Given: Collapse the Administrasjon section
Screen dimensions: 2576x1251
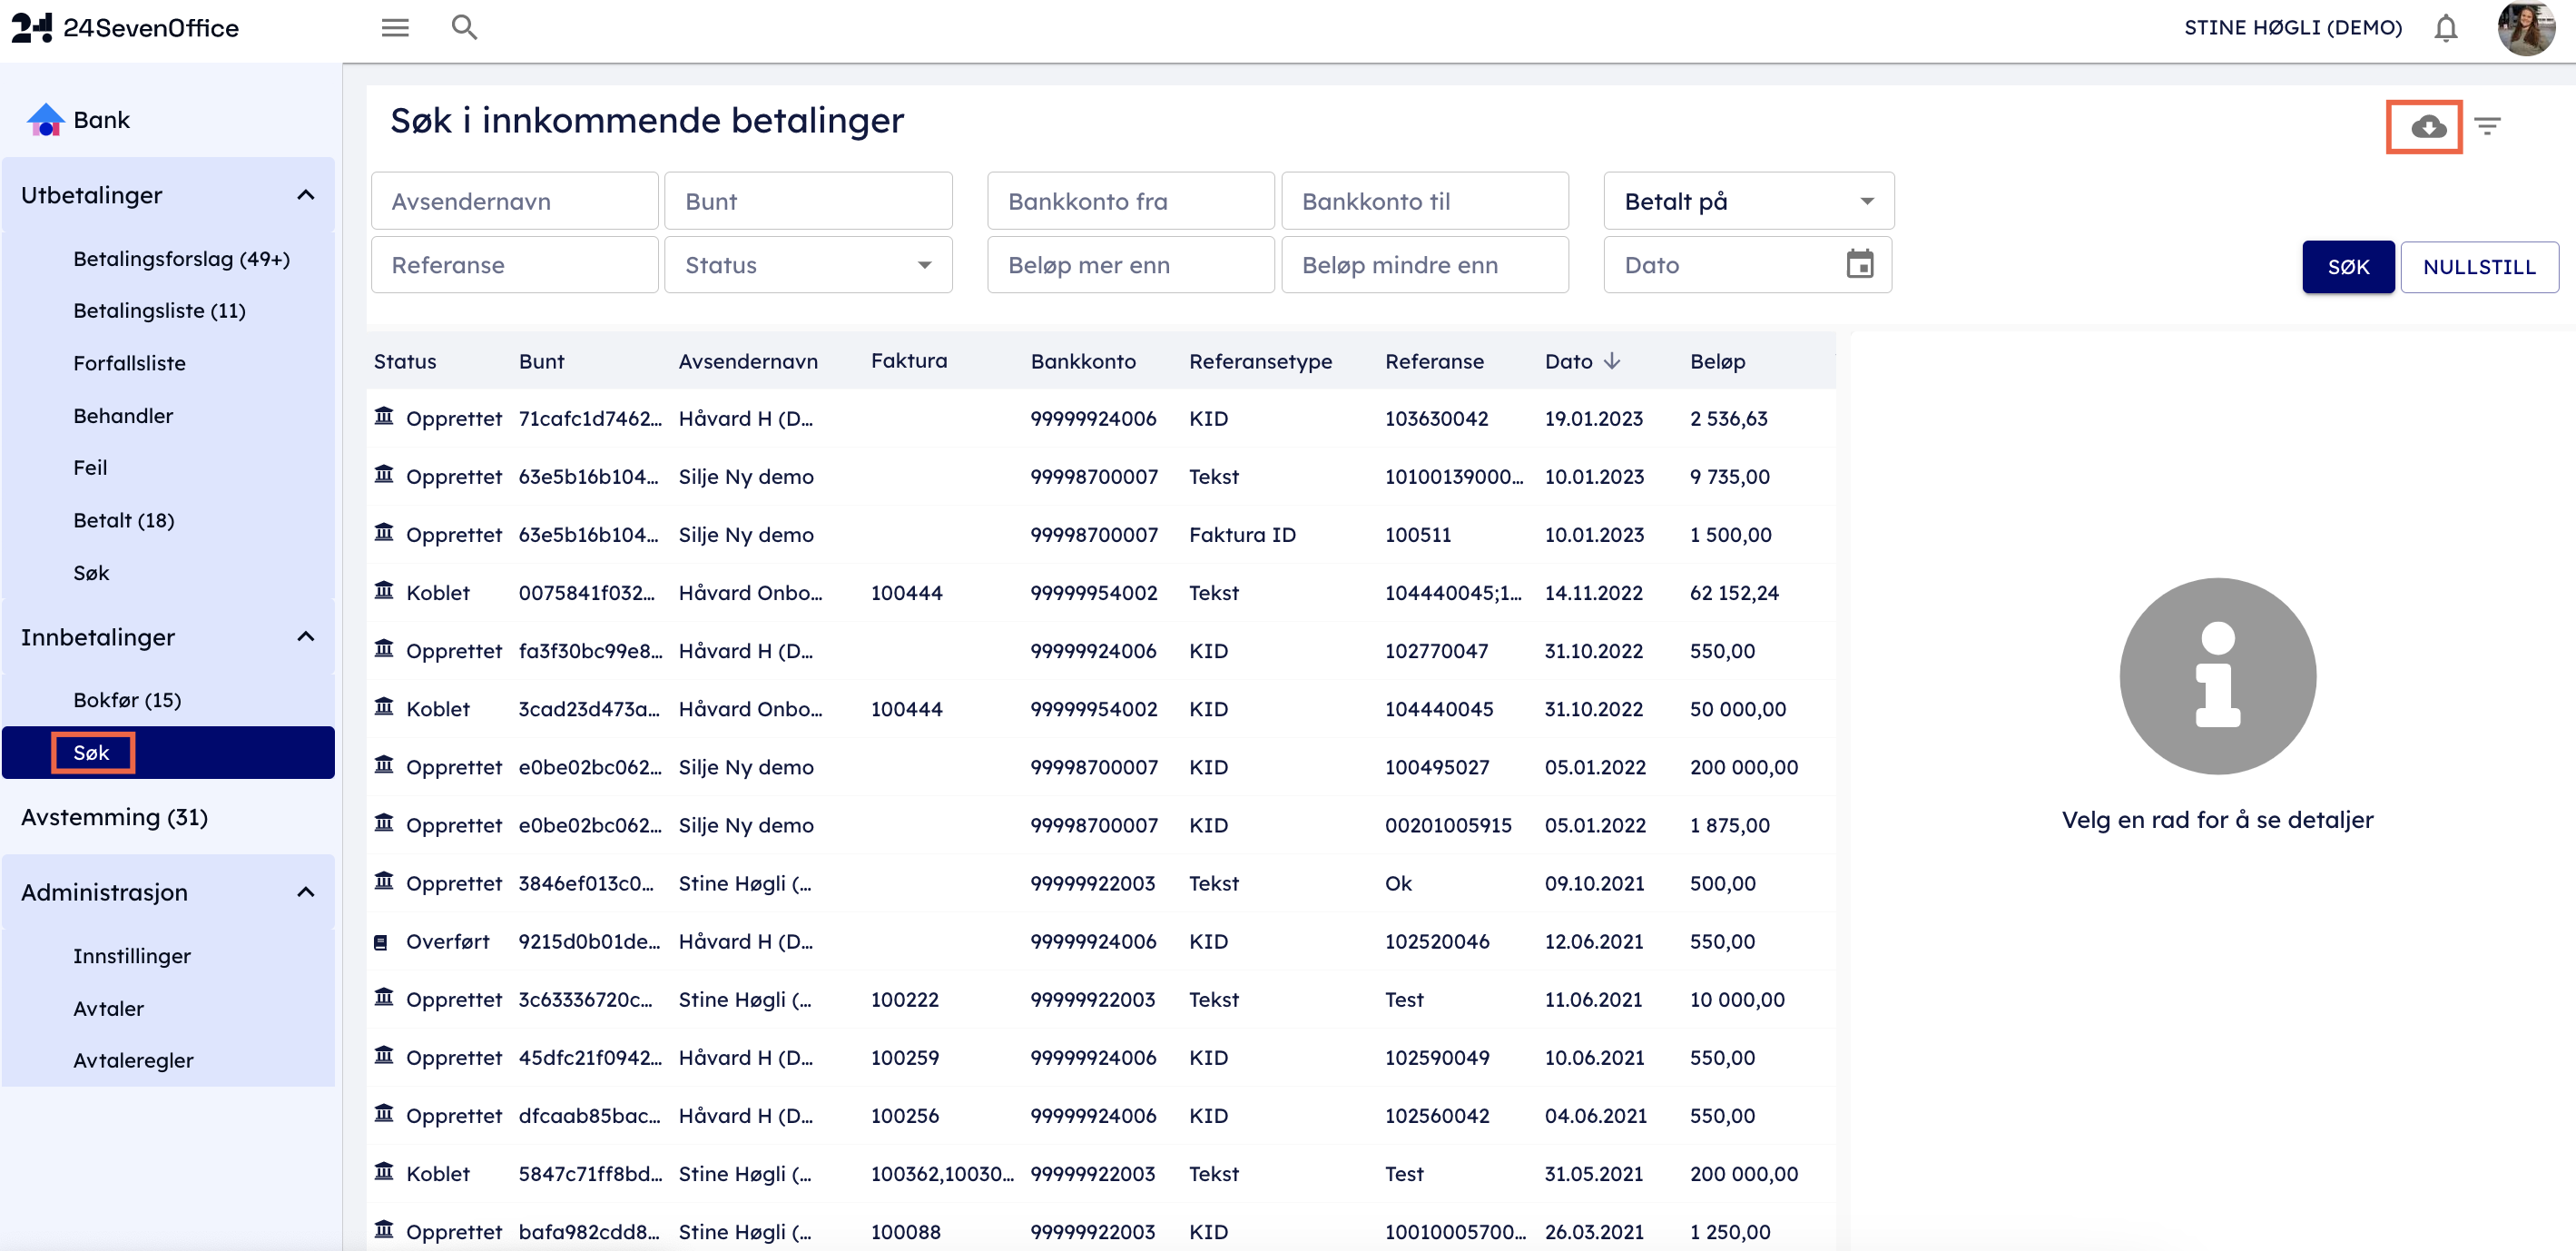Looking at the screenshot, I should (306, 892).
